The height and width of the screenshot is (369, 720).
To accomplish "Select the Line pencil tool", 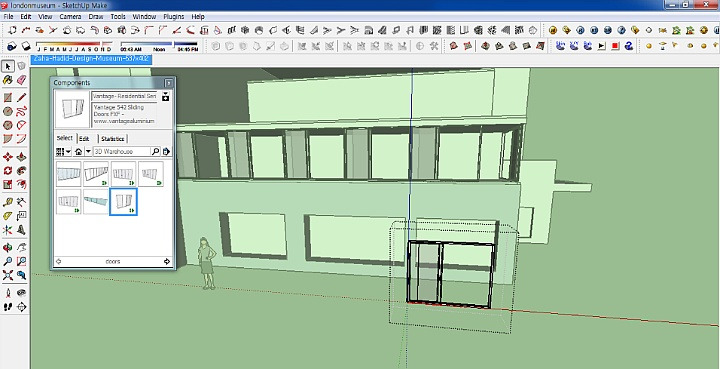I will [x=21, y=98].
